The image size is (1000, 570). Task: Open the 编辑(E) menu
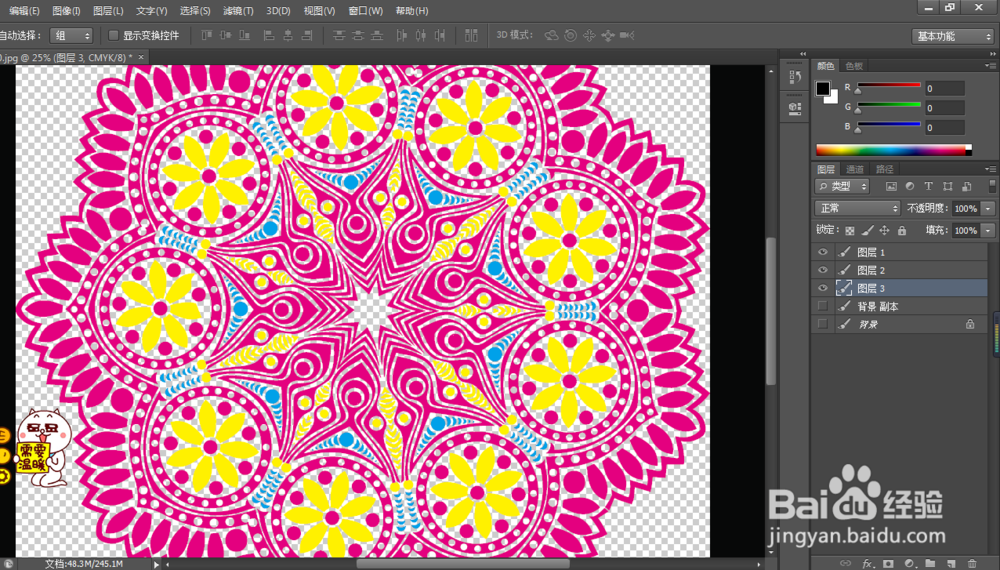coord(24,11)
